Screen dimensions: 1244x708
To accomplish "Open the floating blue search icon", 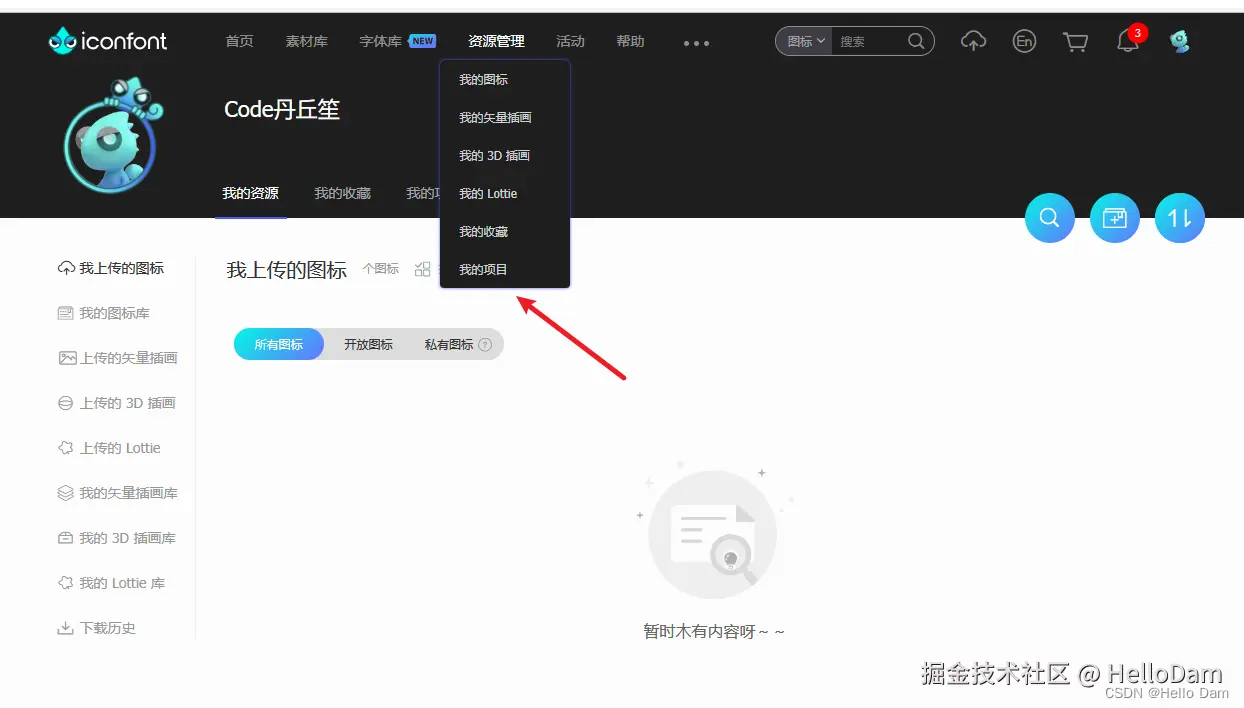I will point(1049,217).
